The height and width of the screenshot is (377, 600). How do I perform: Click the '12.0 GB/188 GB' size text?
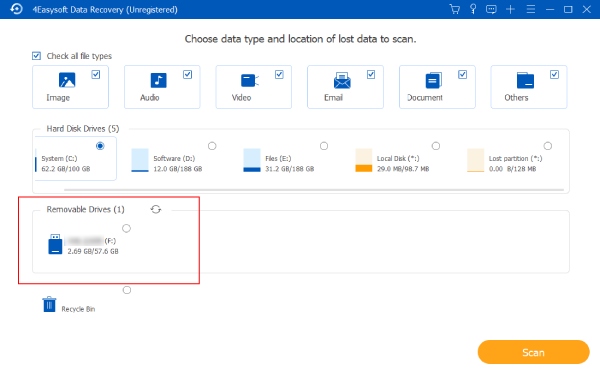pyautogui.click(x=178, y=169)
